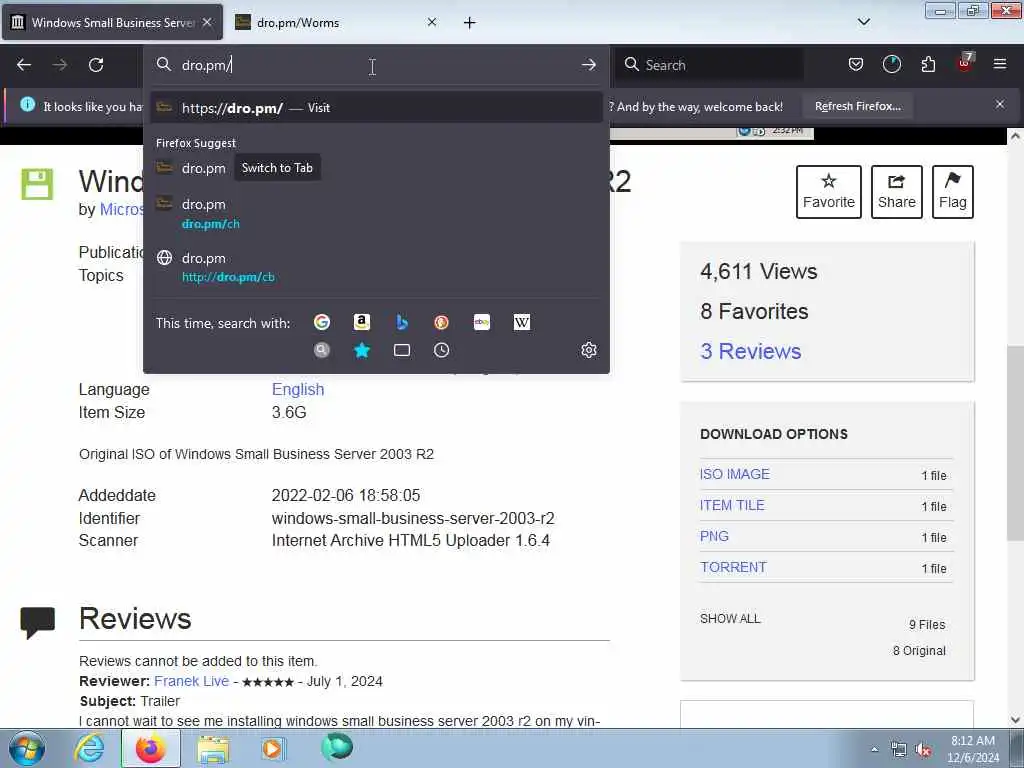1024x768 pixels.
Task: Choose the dro.pm/ch suggestion
Action: coord(376,214)
